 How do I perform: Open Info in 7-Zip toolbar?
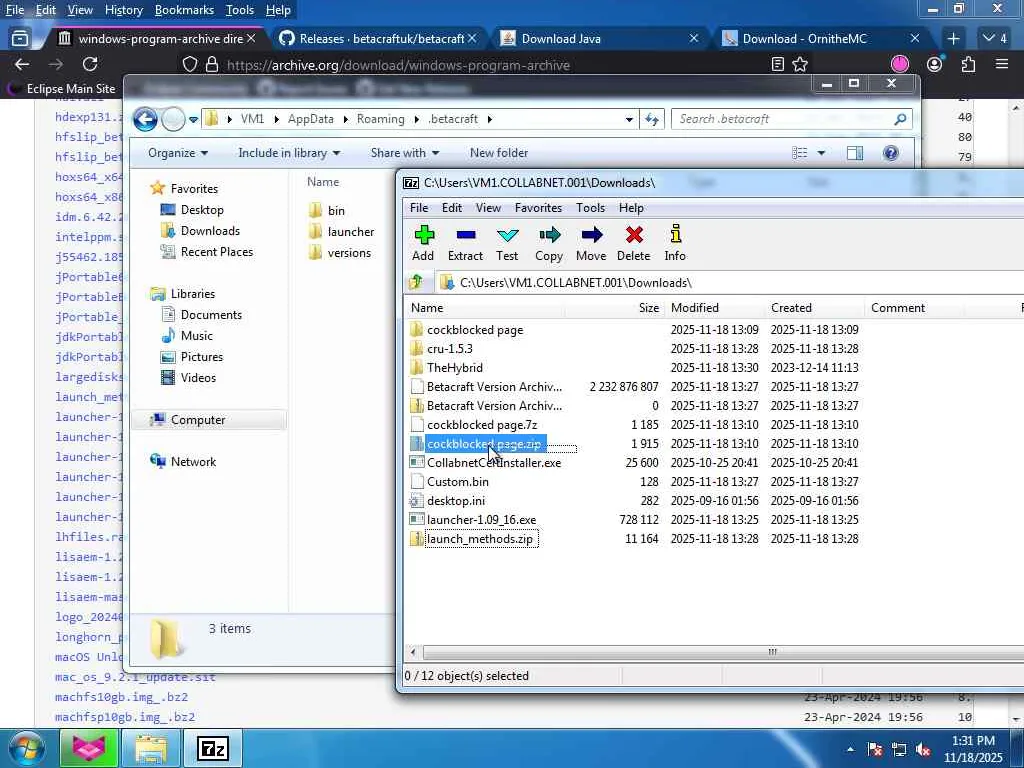[675, 244]
